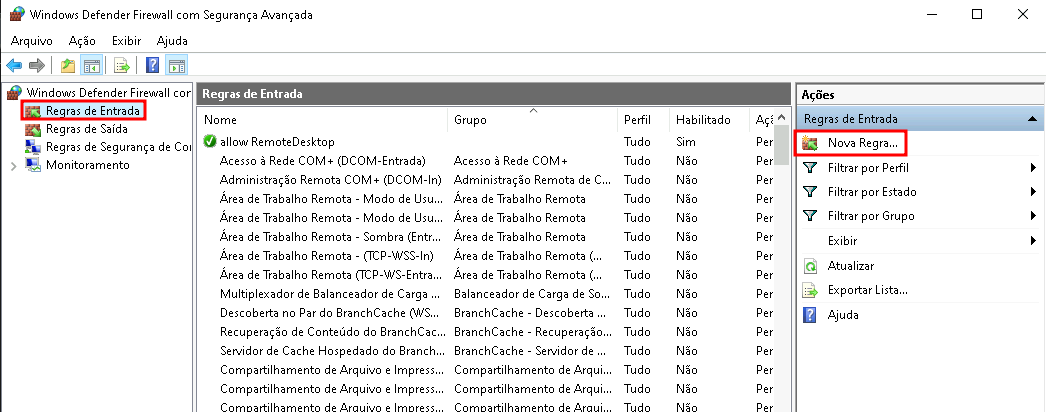
Task: Select Descoberta no Par do BranchCache rule
Action: (330, 313)
